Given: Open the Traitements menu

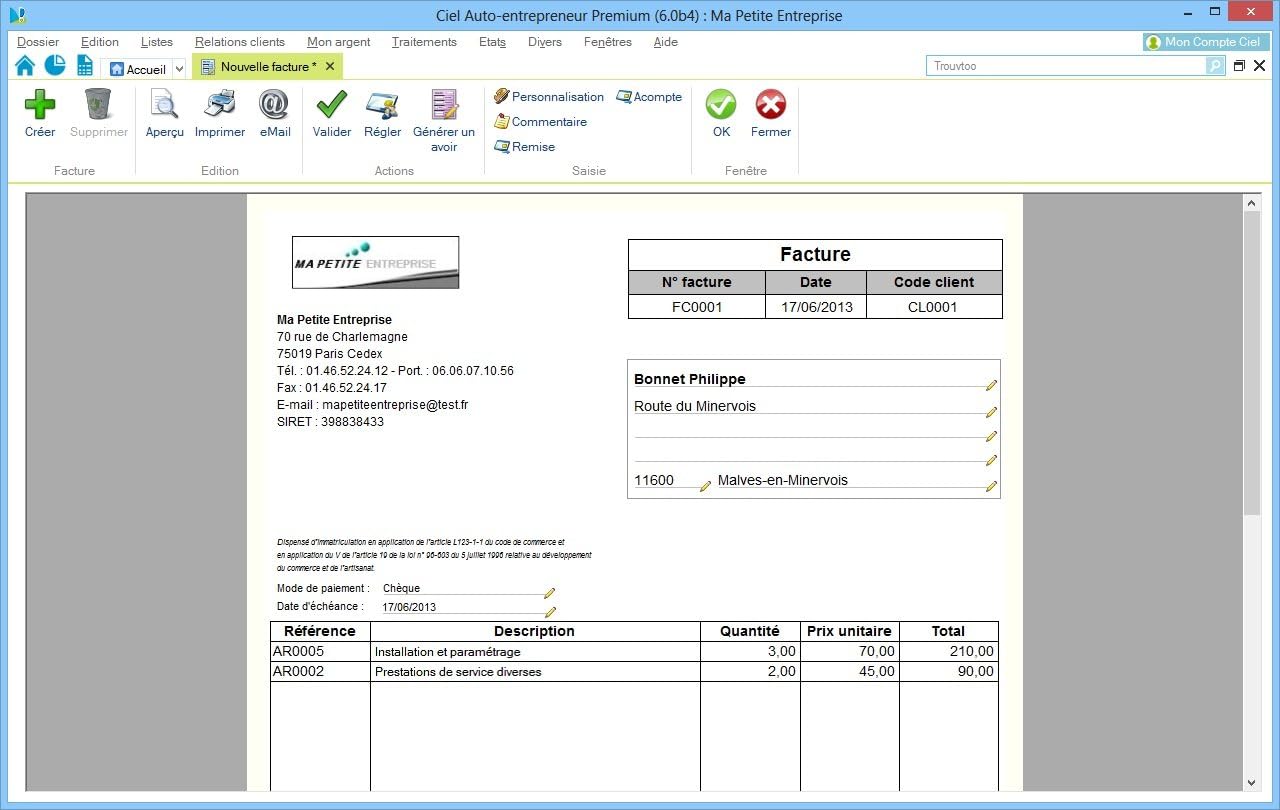Looking at the screenshot, I should [x=424, y=42].
